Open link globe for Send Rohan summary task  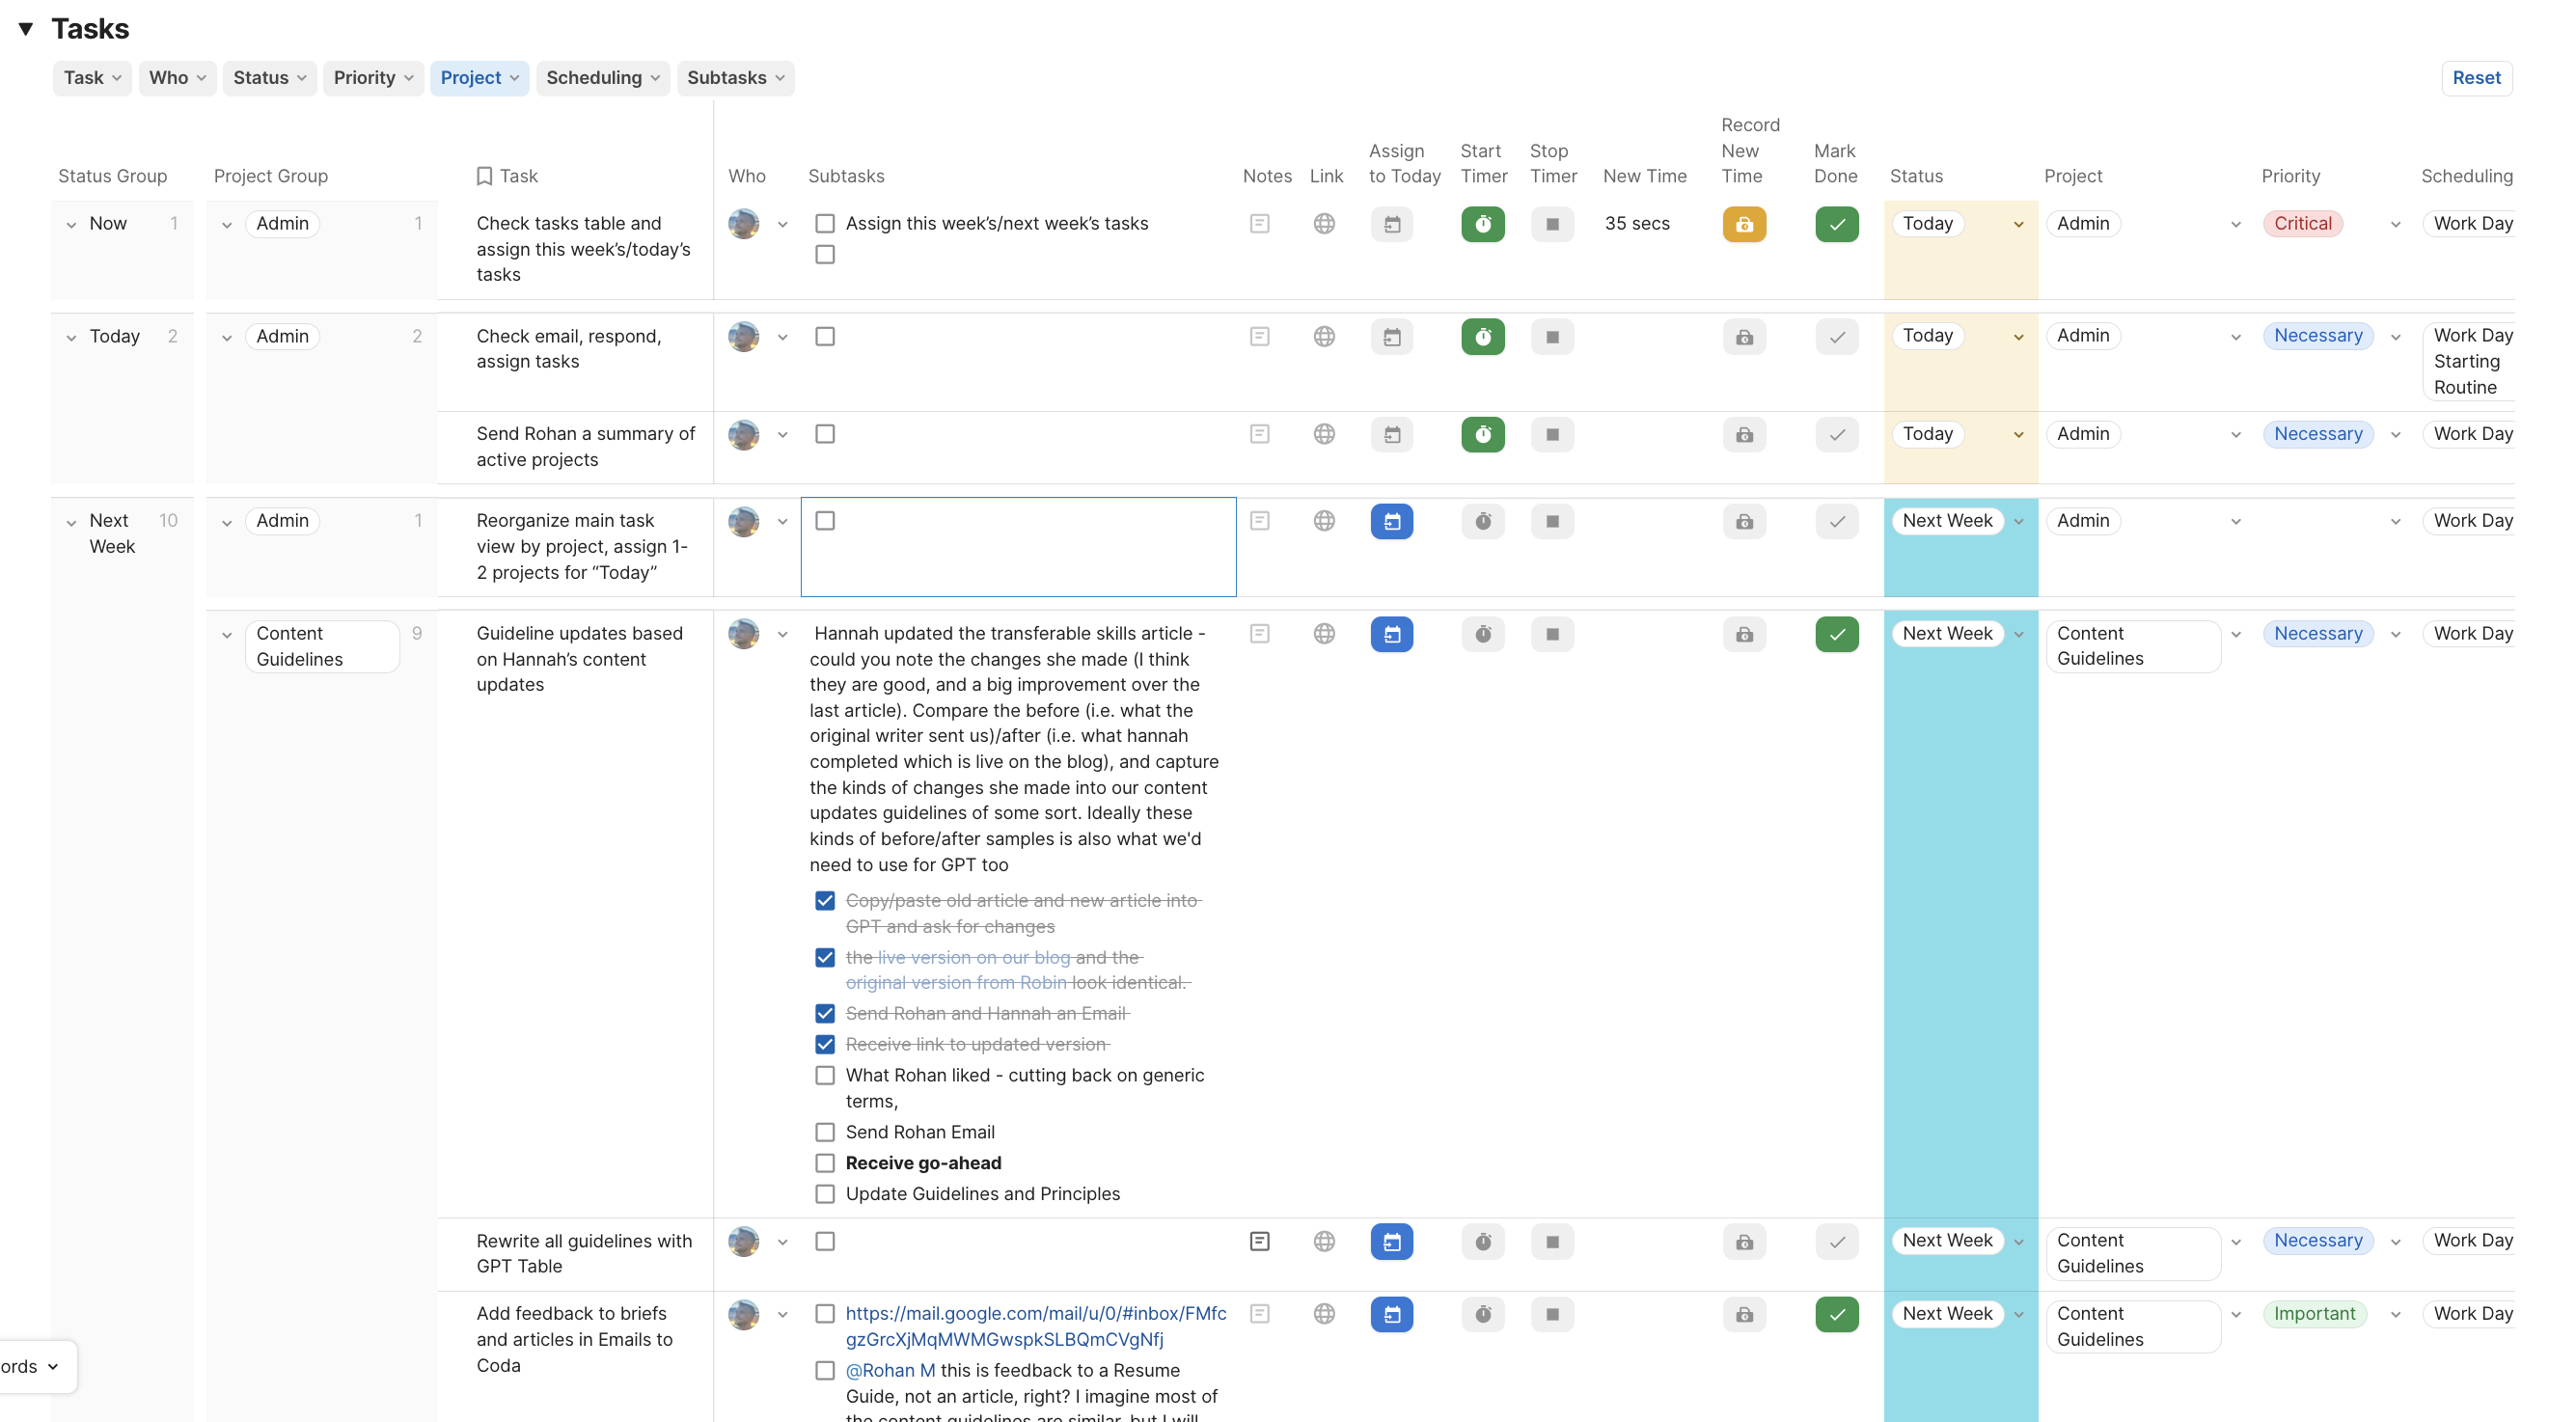point(1324,434)
